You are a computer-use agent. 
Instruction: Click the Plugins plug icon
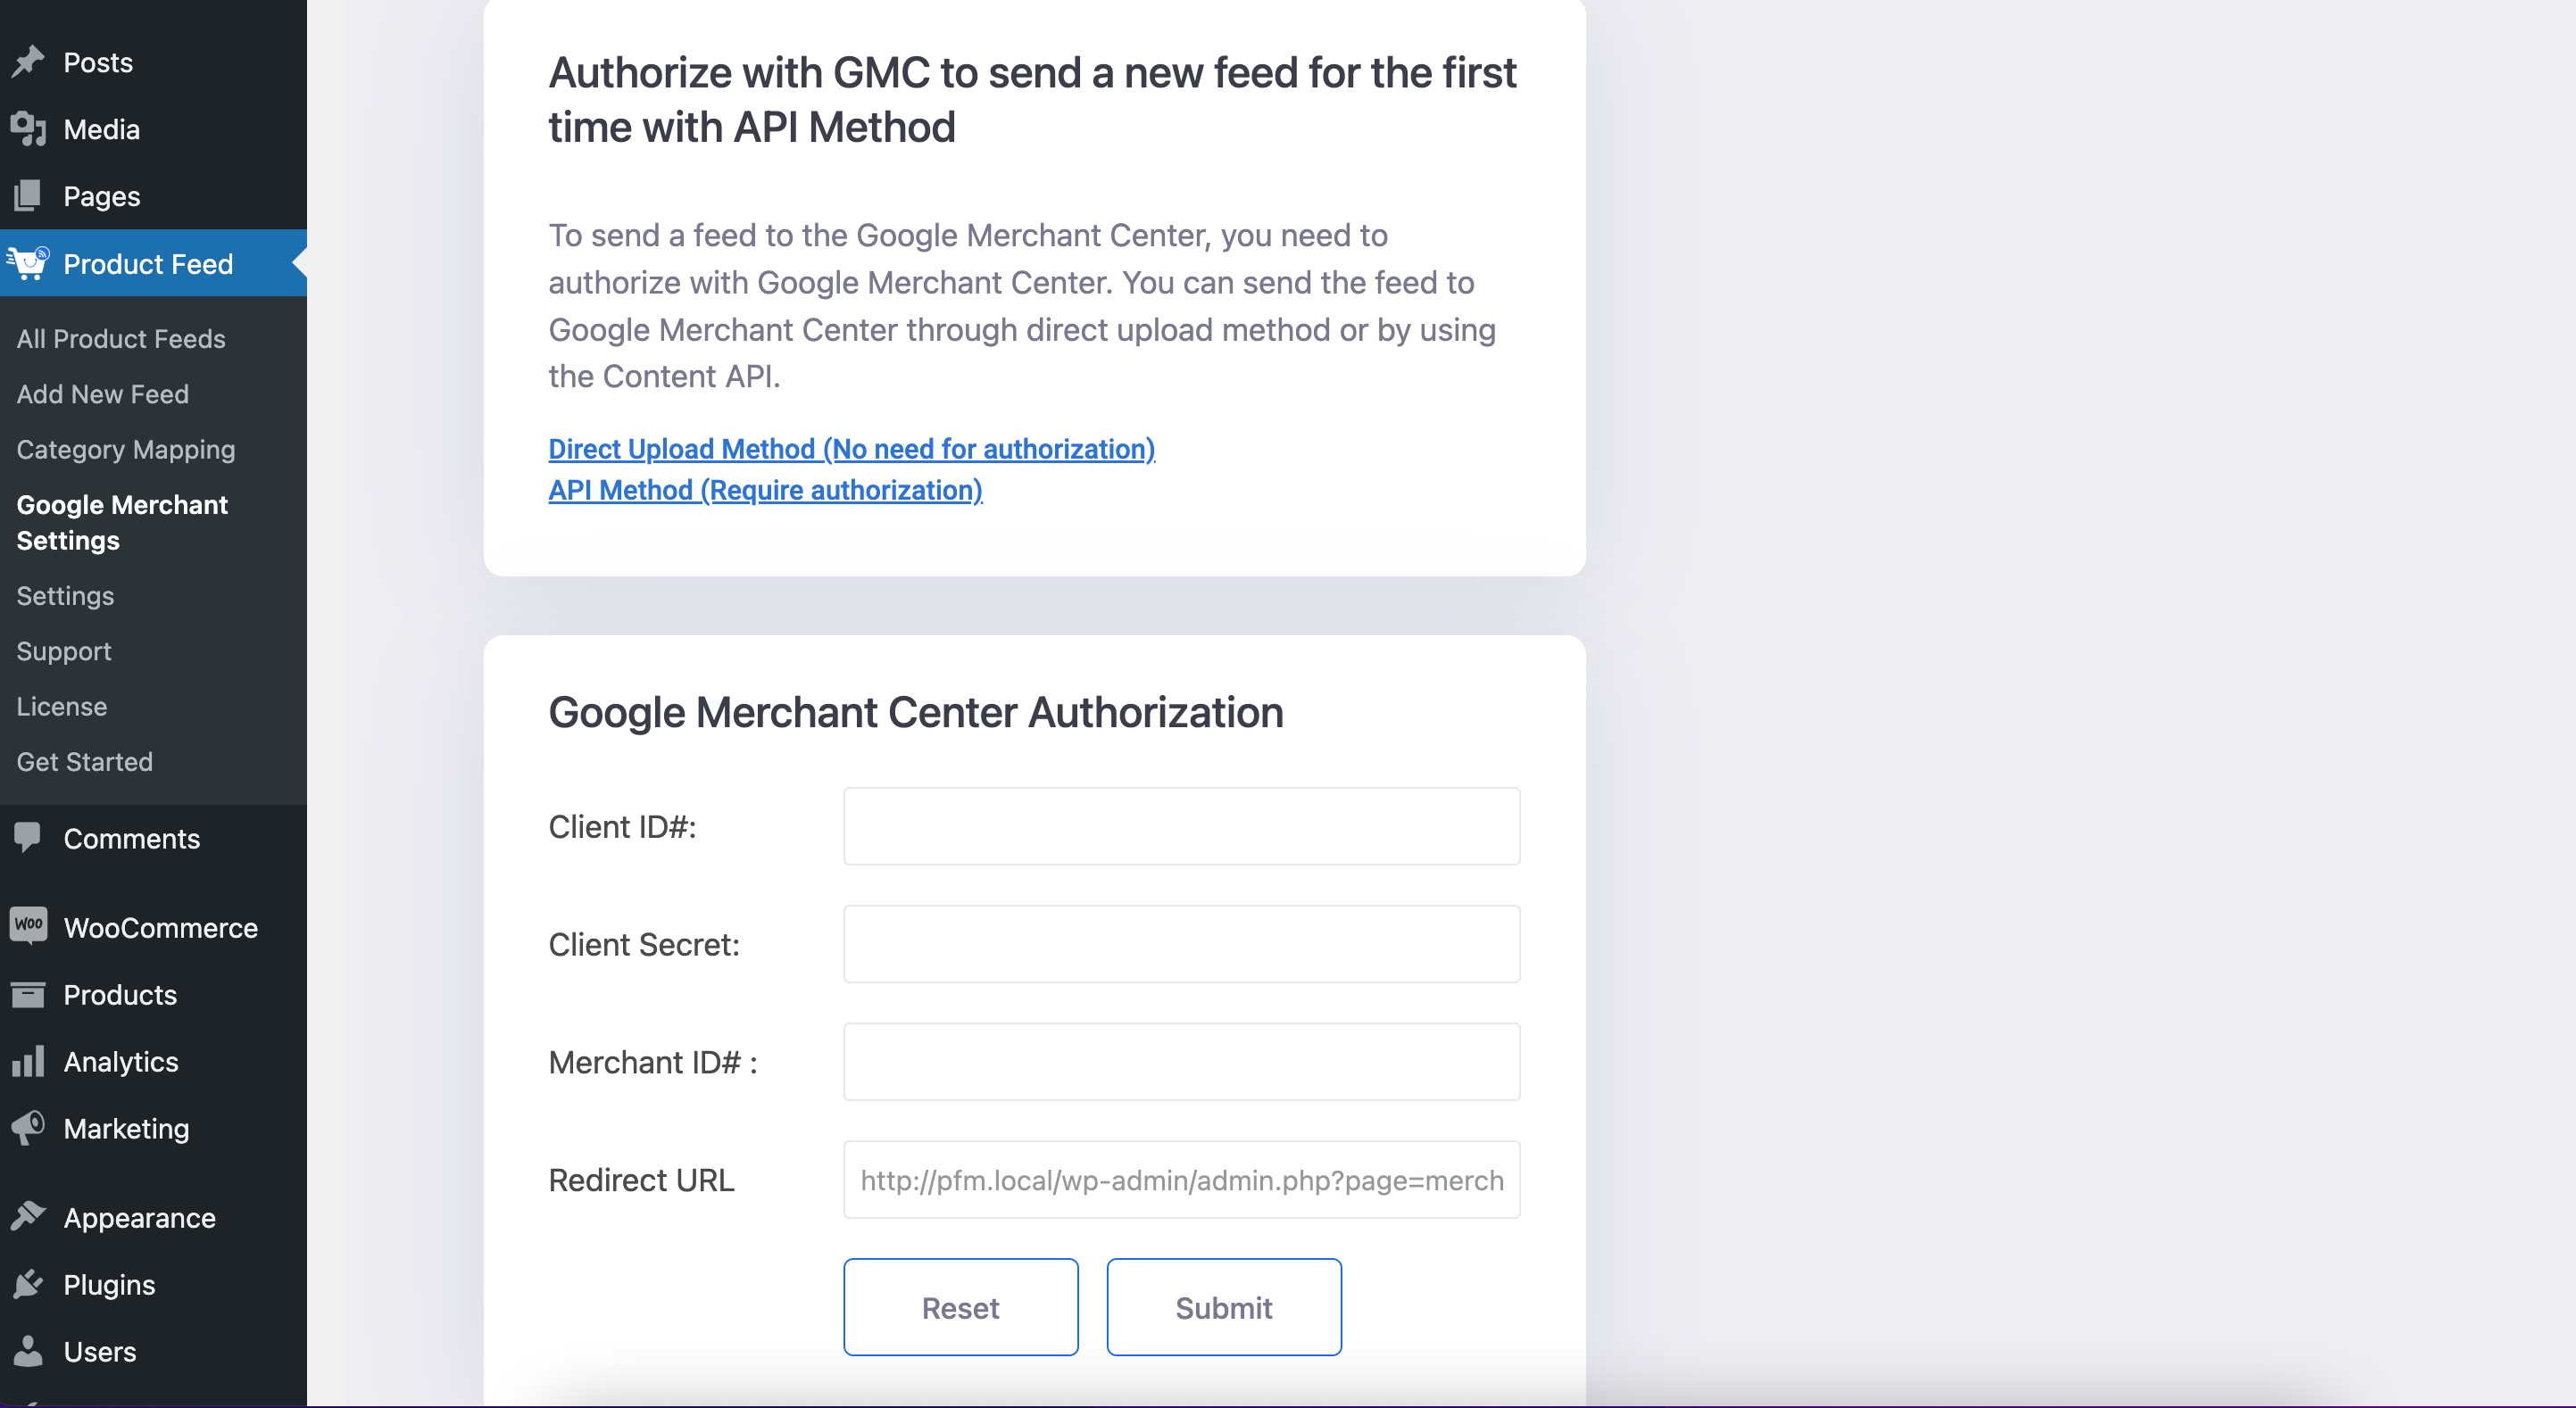(x=28, y=1284)
